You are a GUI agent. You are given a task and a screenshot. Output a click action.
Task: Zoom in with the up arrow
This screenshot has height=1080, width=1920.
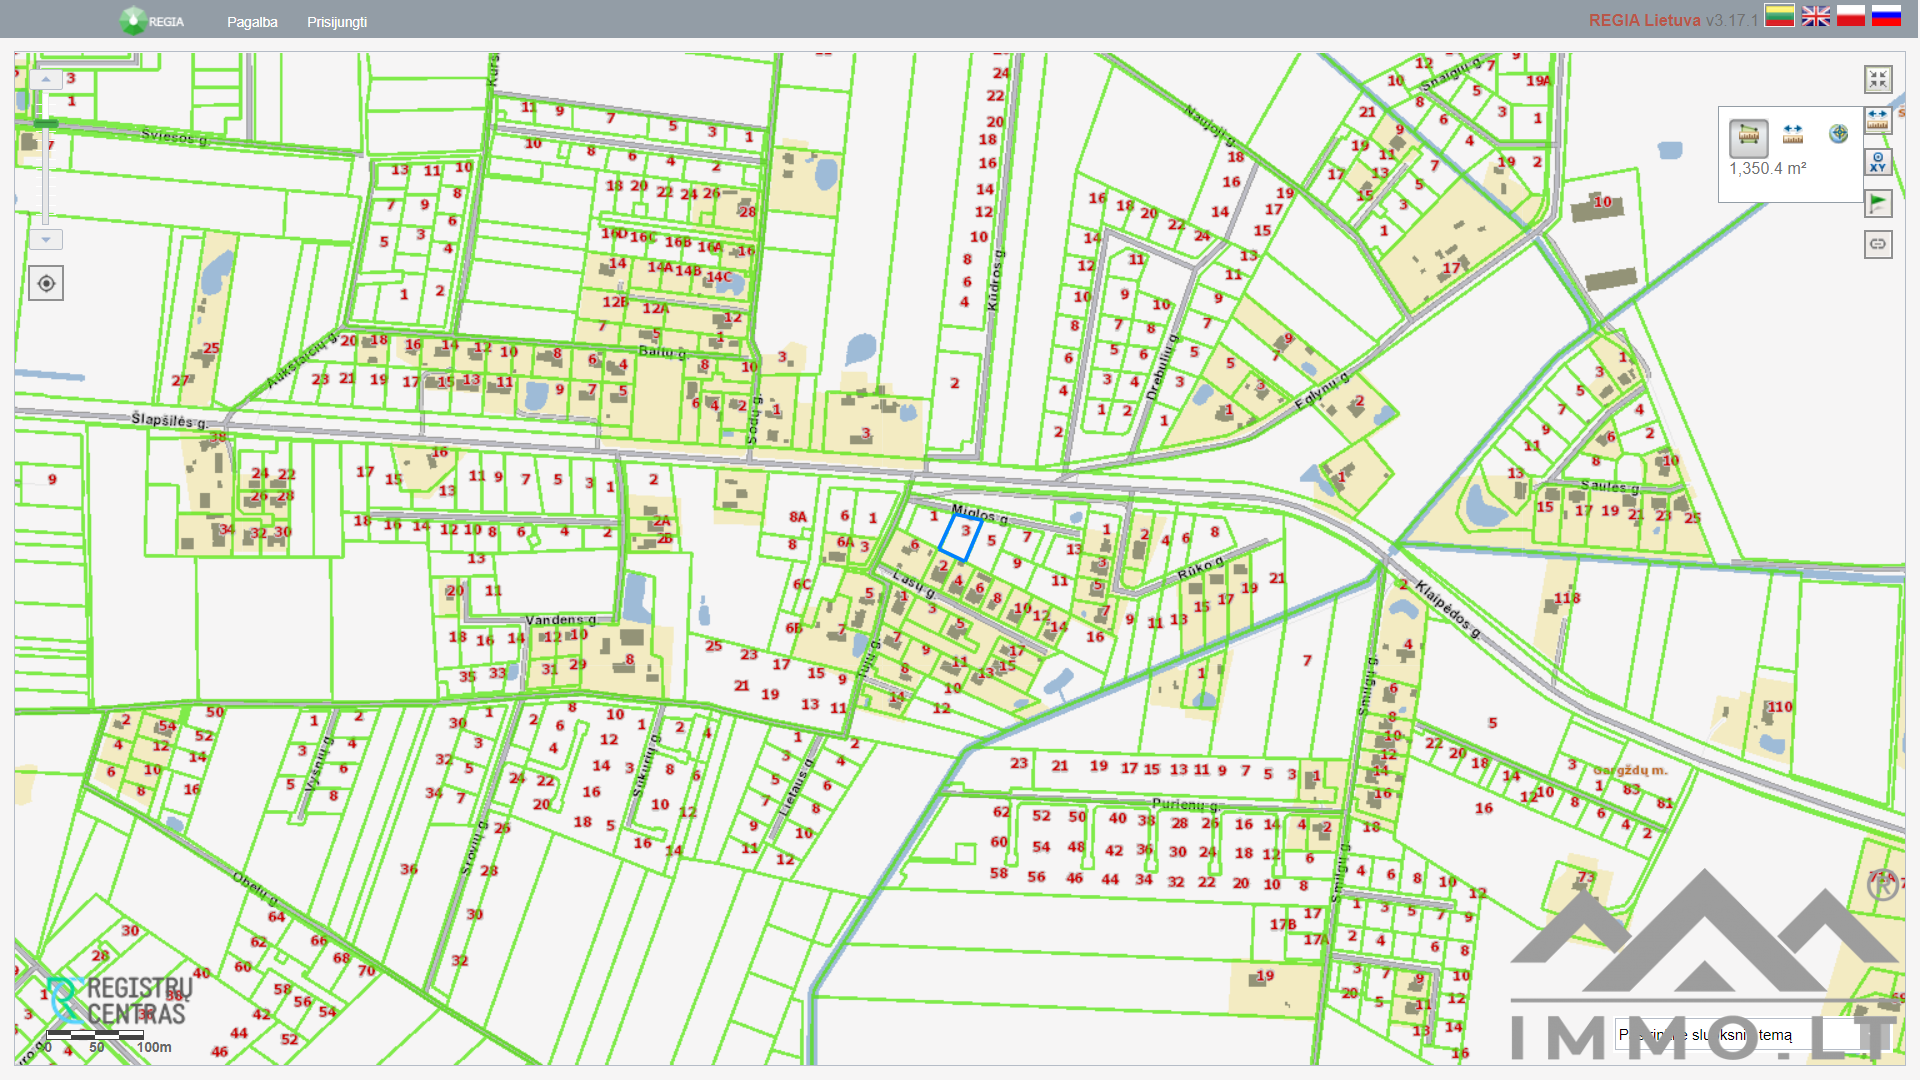coord(46,79)
